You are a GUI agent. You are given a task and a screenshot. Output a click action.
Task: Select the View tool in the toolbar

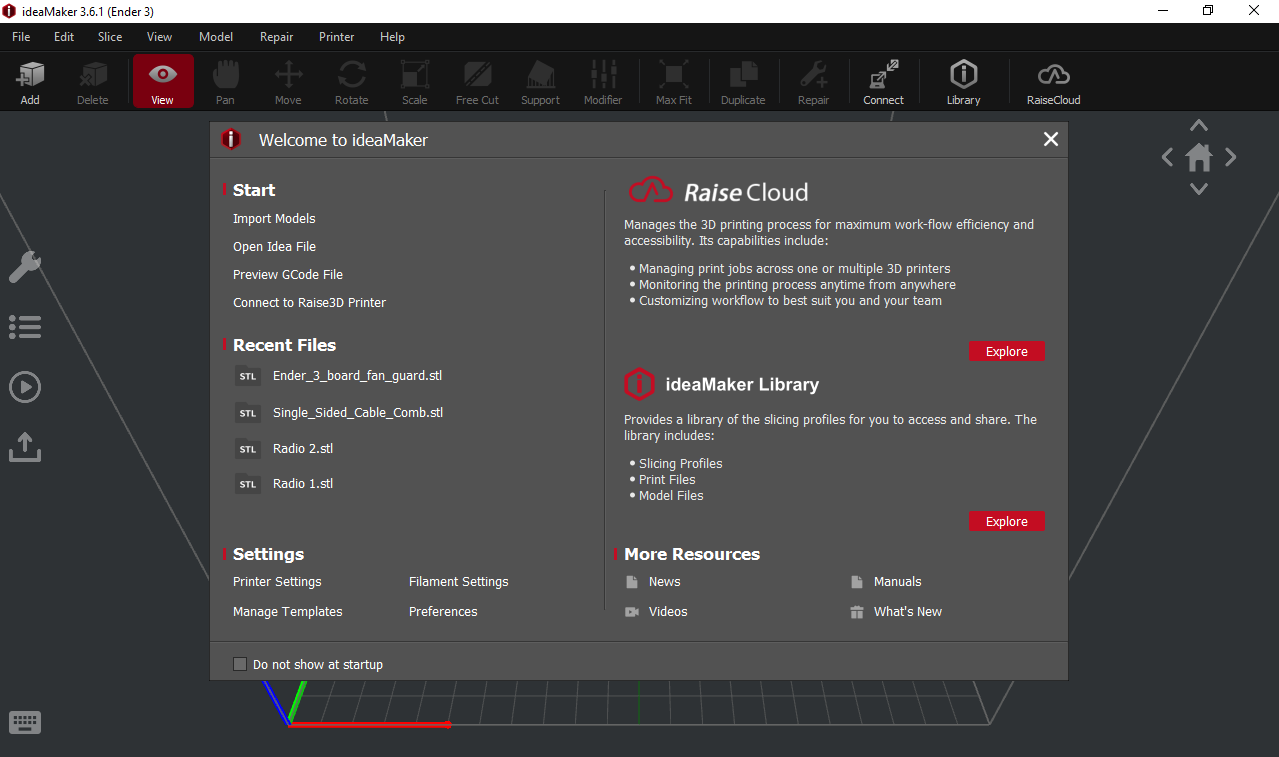click(162, 82)
